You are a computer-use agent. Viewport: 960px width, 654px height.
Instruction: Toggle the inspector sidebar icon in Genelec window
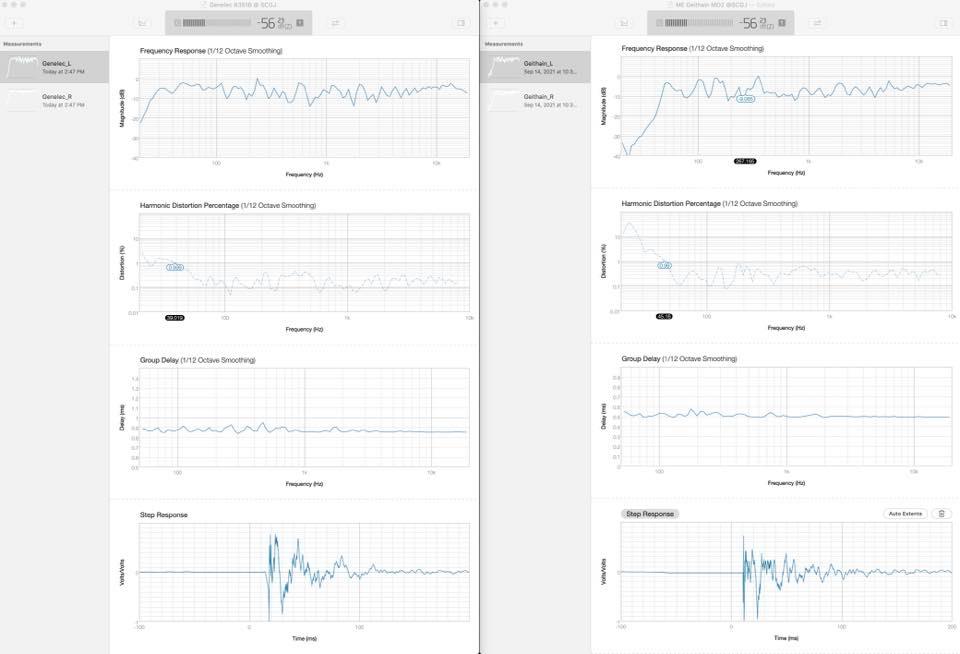coord(461,23)
